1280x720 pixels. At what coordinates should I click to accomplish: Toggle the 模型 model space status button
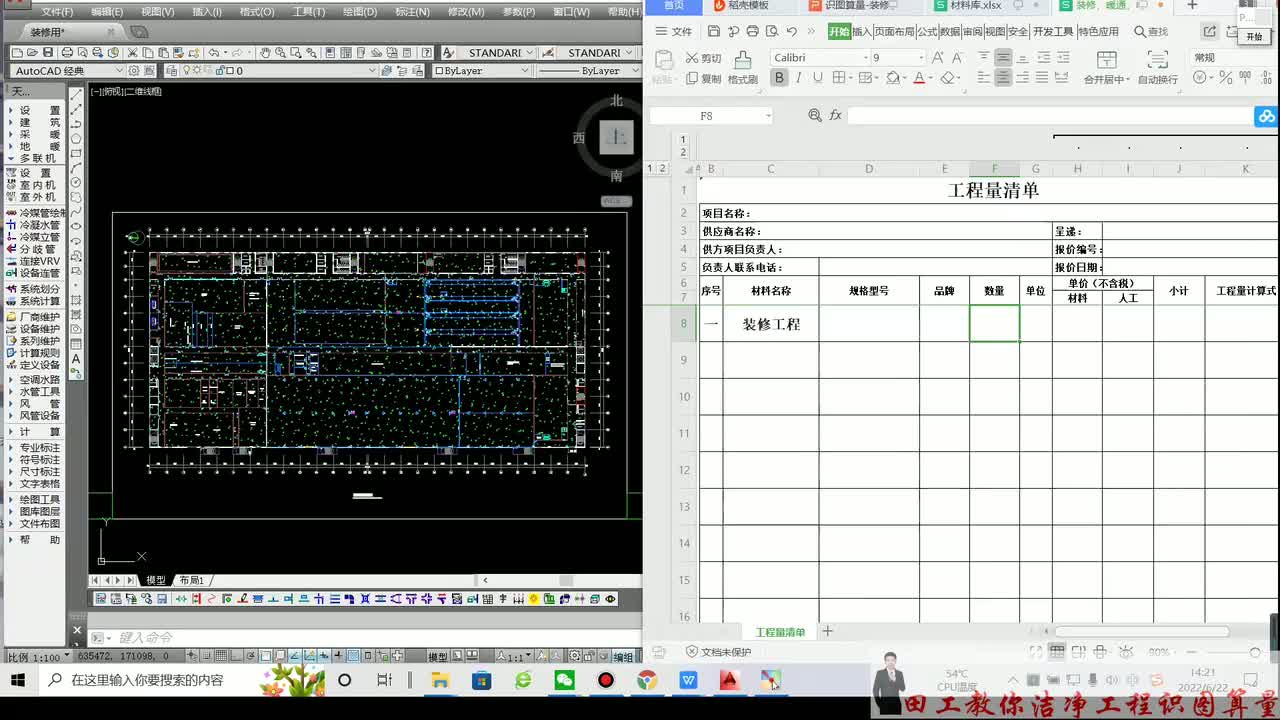coord(438,656)
